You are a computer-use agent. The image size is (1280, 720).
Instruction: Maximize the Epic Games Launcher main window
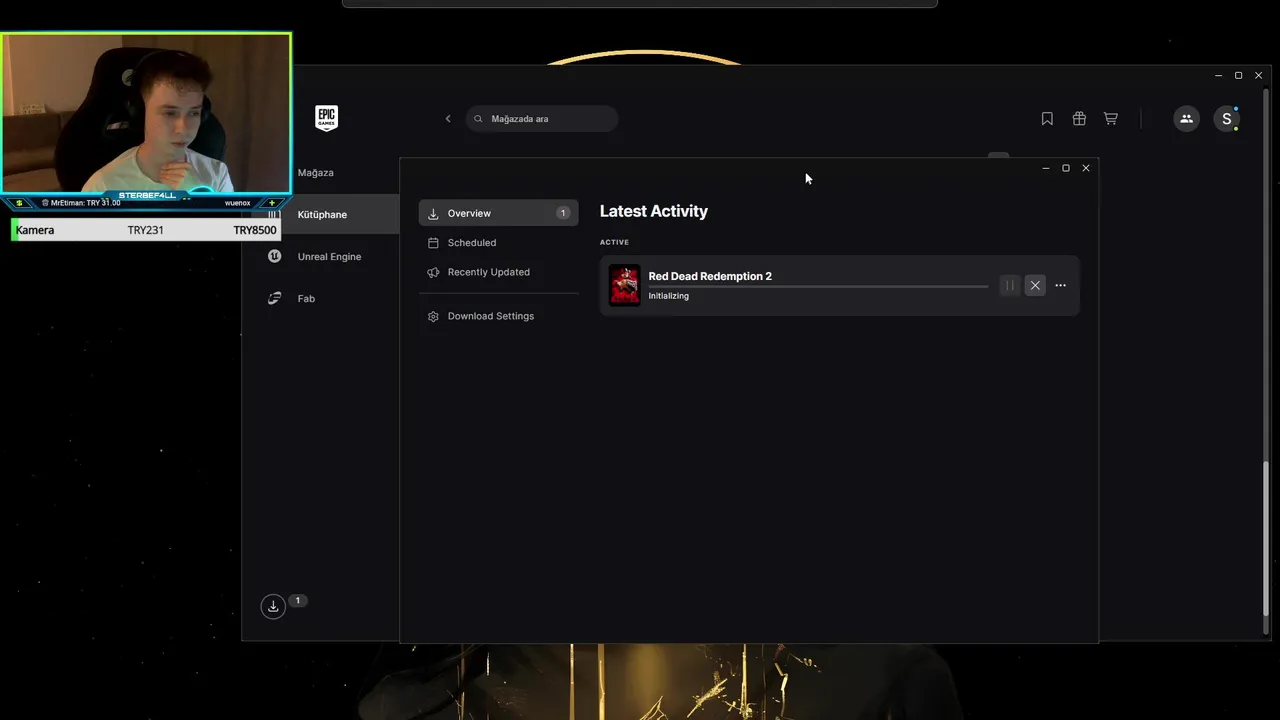click(1238, 76)
